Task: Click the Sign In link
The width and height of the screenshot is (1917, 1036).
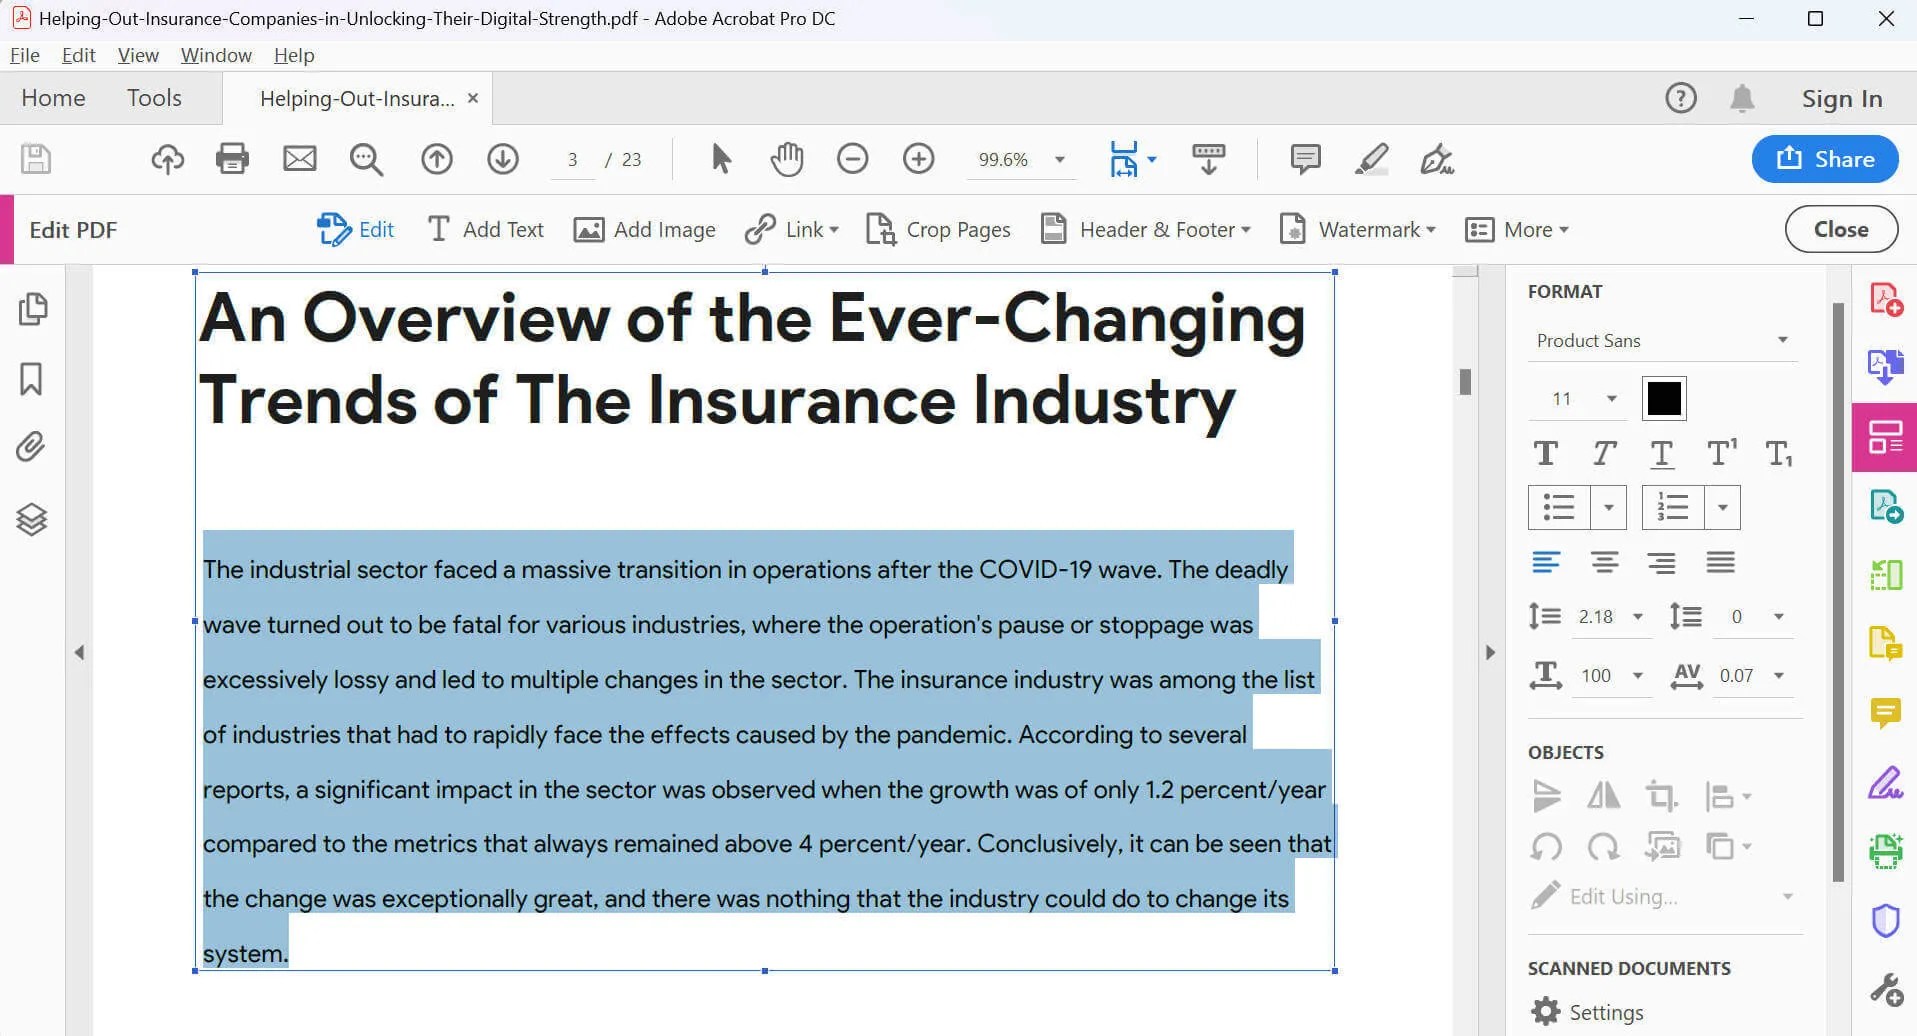Action: [x=1842, y=97]
